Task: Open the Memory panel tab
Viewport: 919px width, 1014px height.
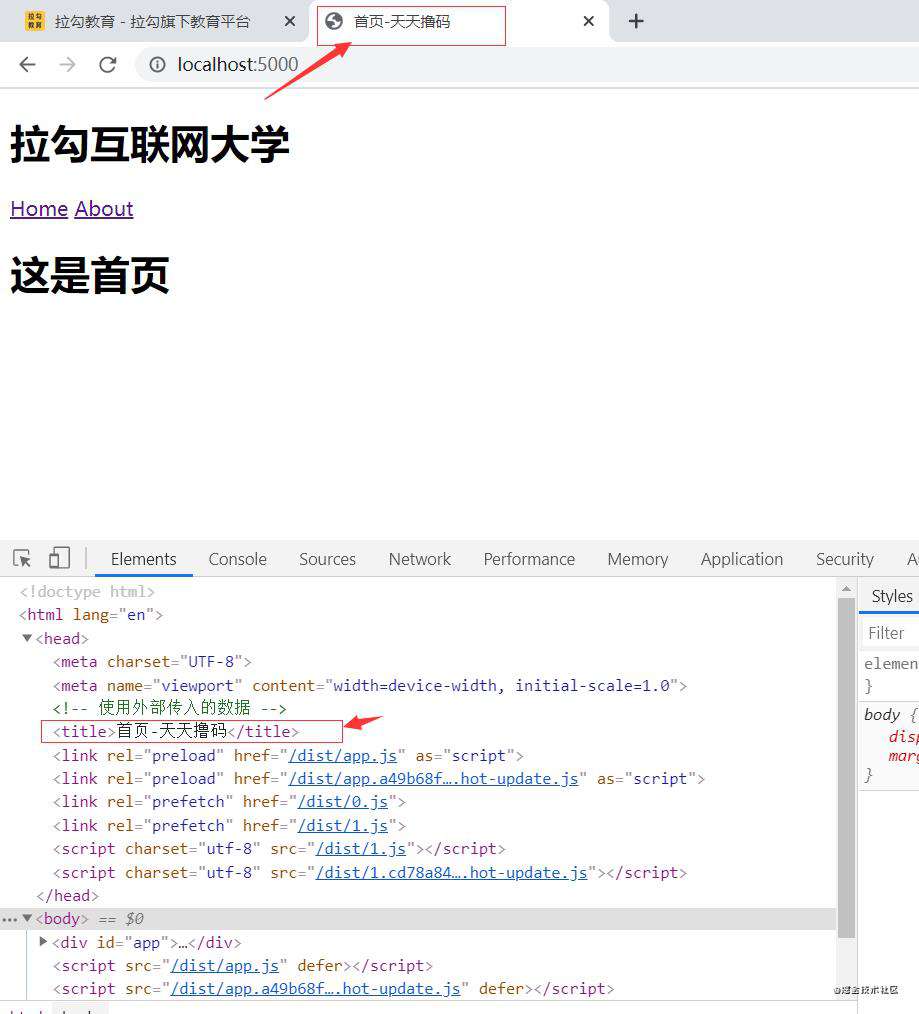Action: (x=638, y=559)
